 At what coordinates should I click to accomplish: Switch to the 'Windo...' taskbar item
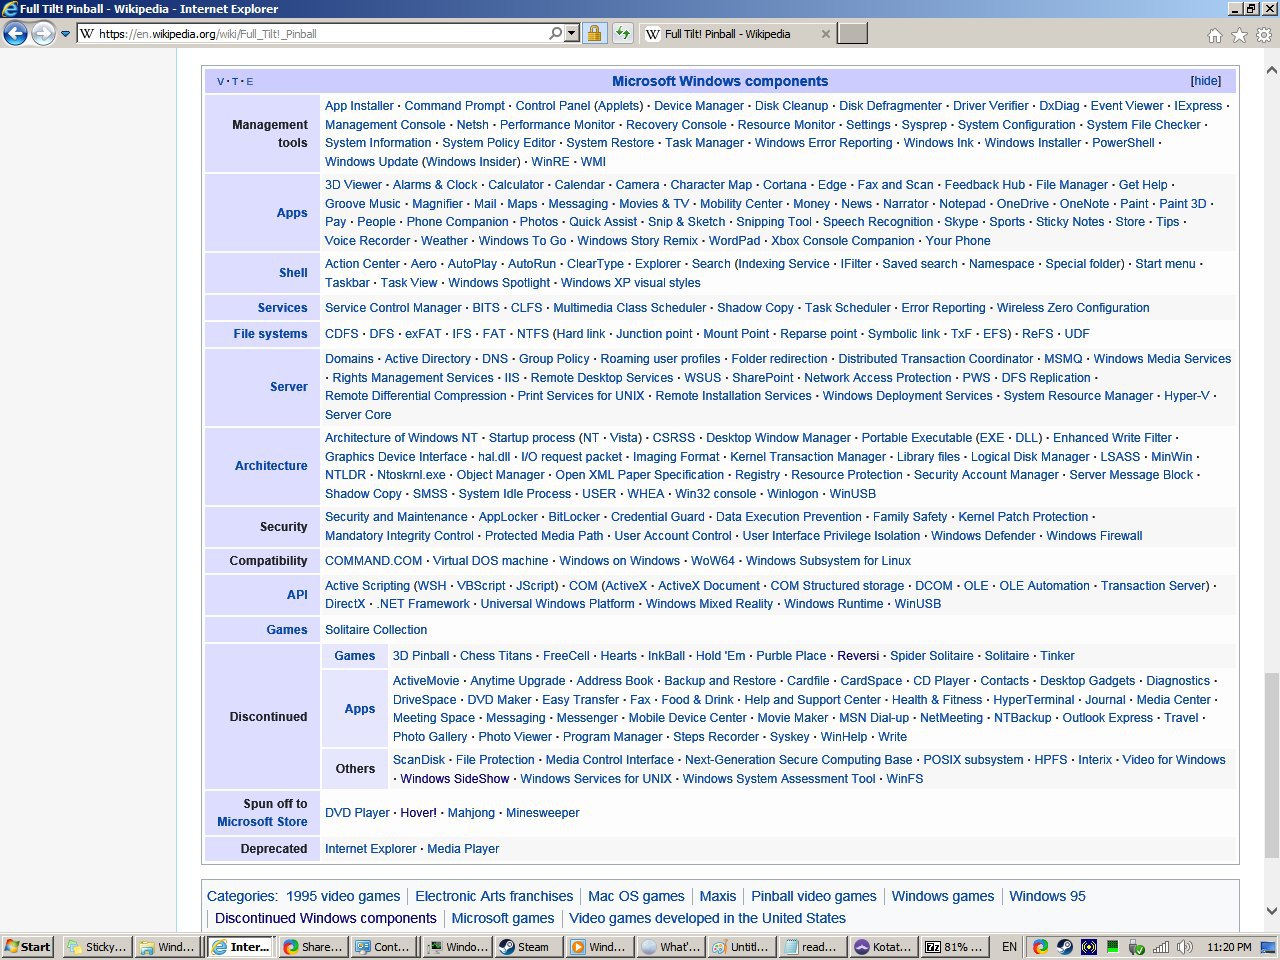[x=456, y=947]
